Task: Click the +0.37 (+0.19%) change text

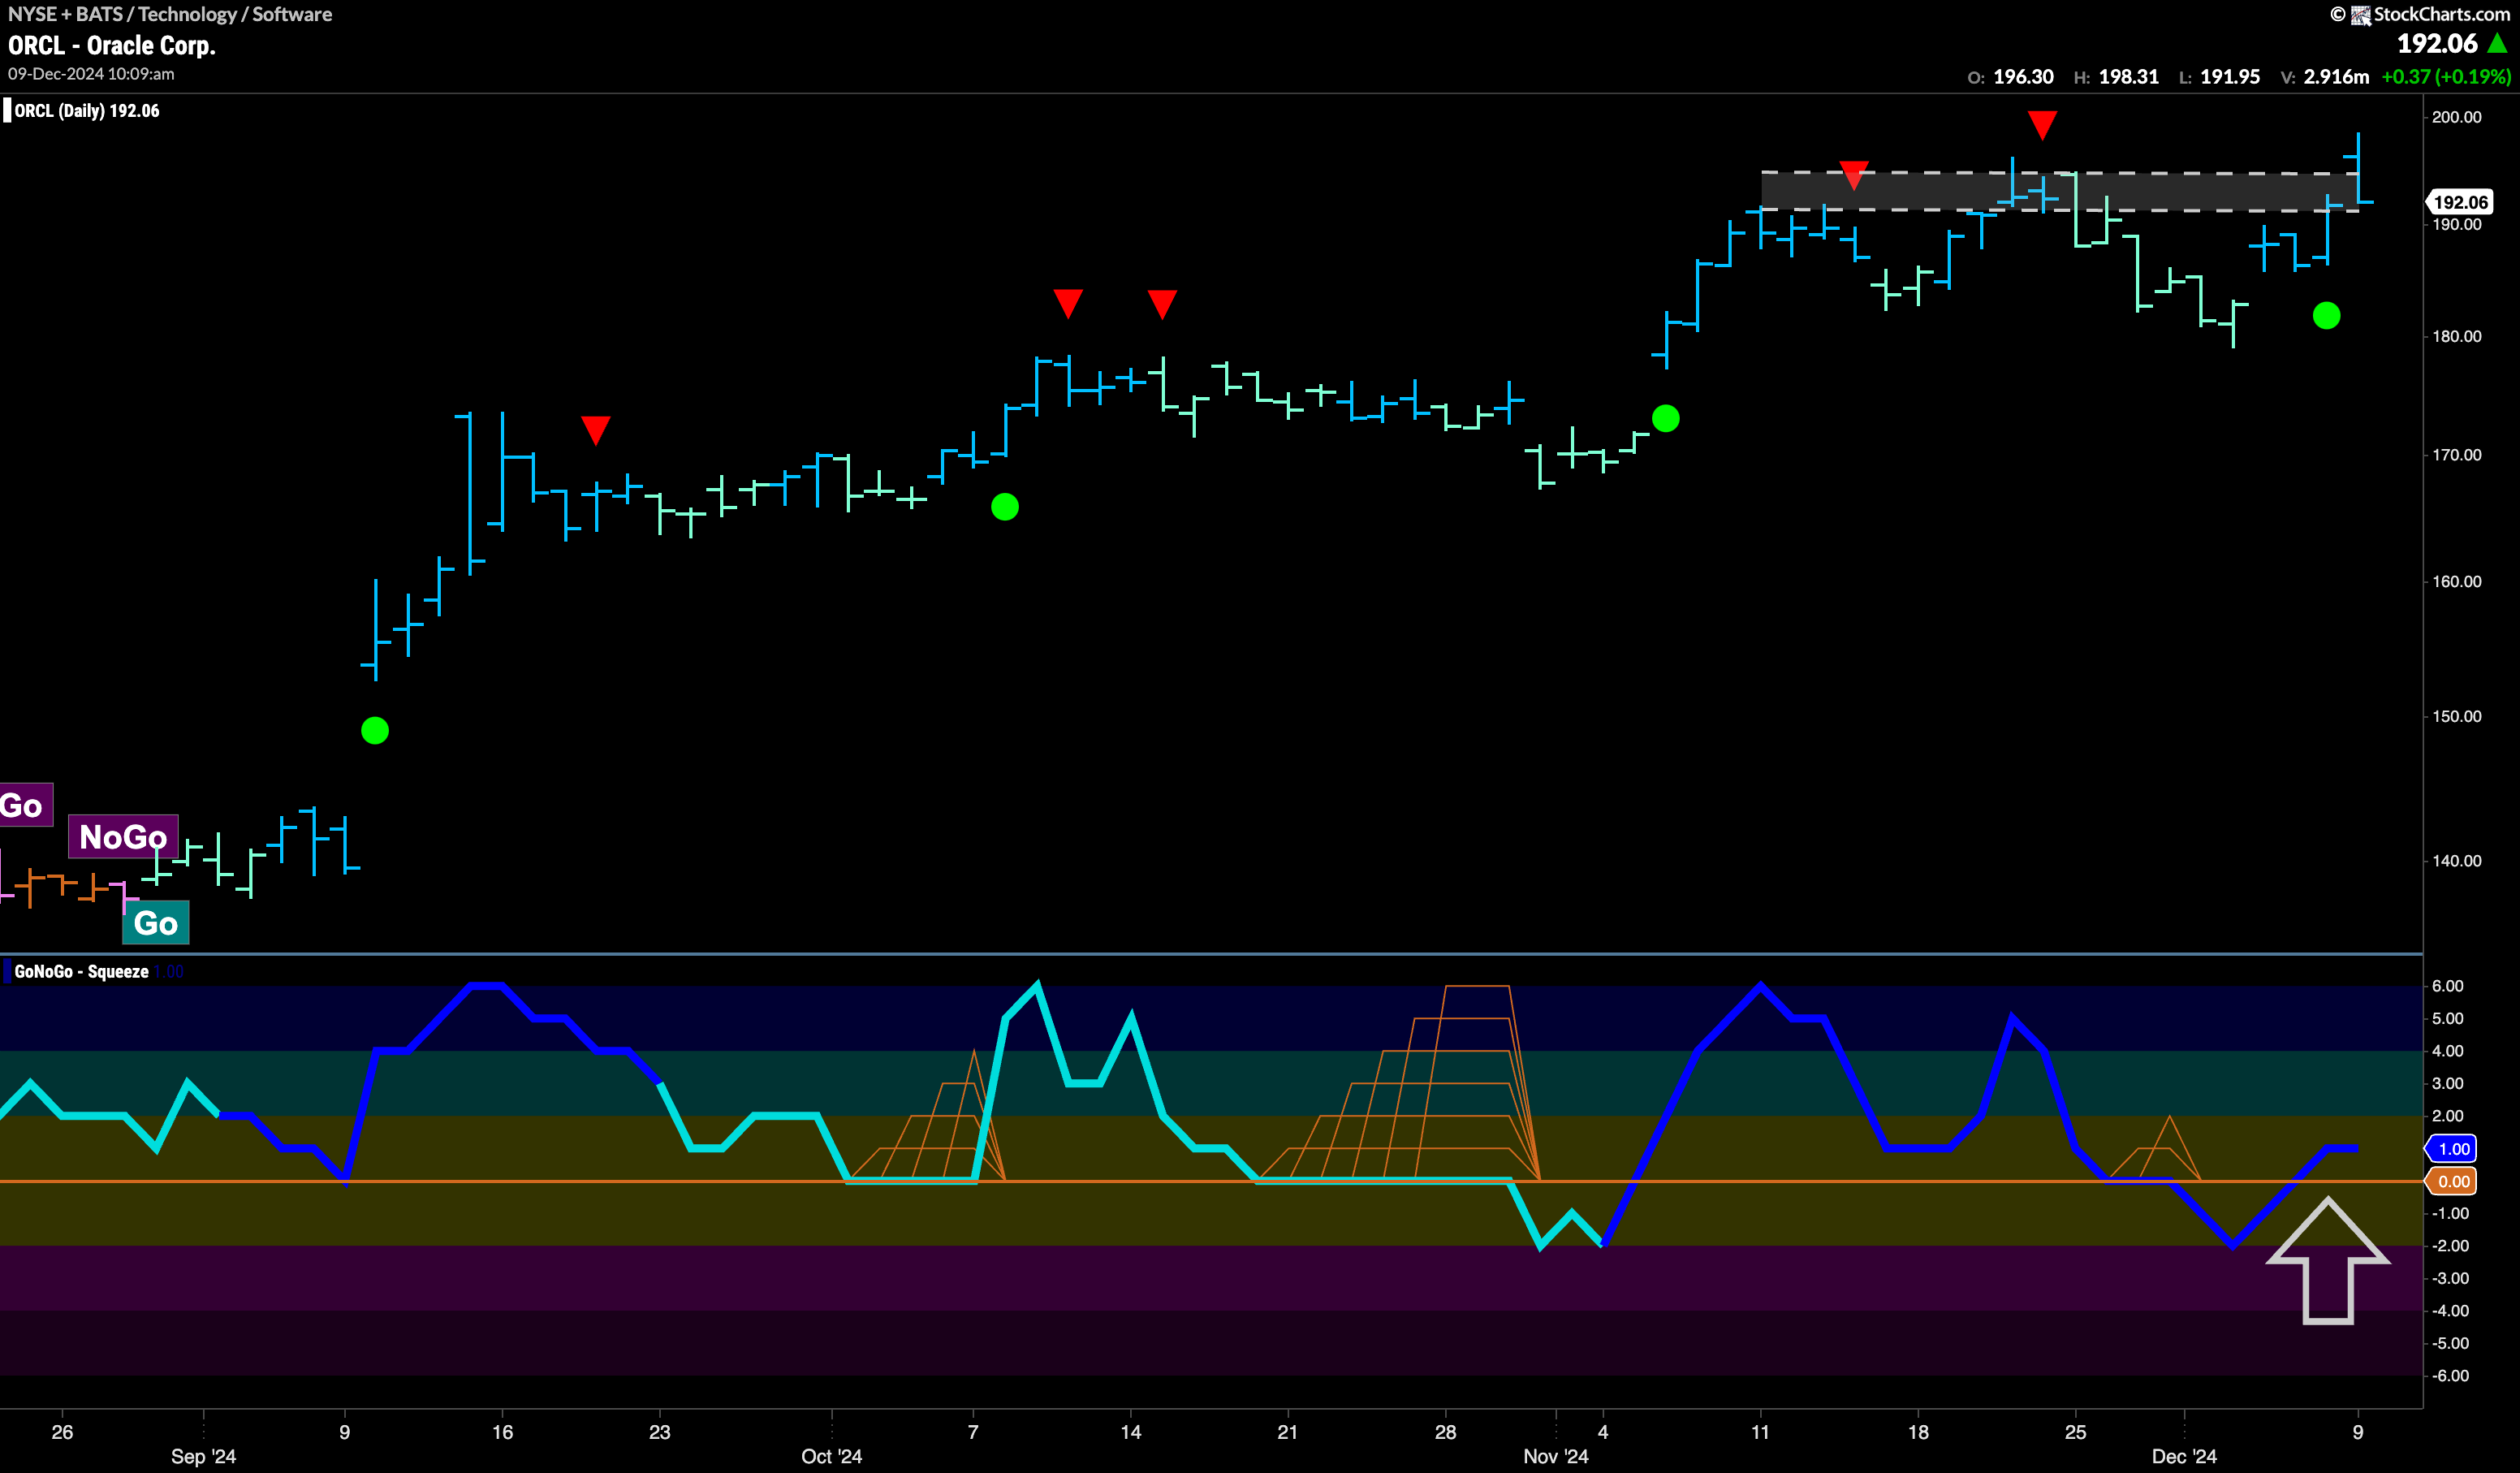Action: click(2446, 77)
